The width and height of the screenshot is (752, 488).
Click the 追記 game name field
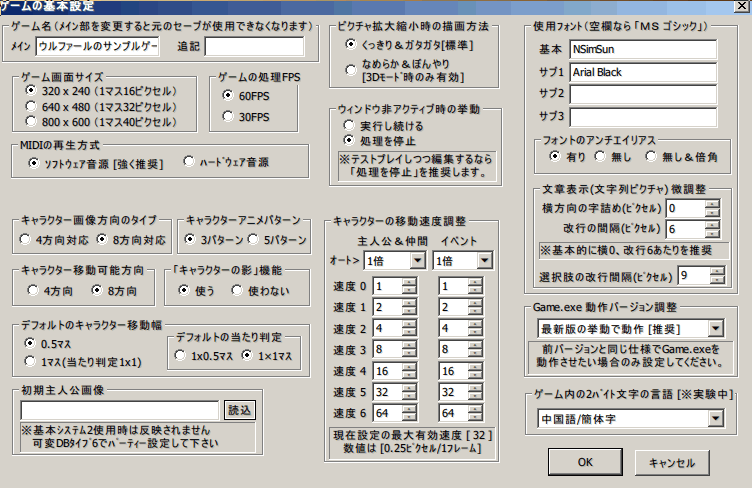coord(255,46)
